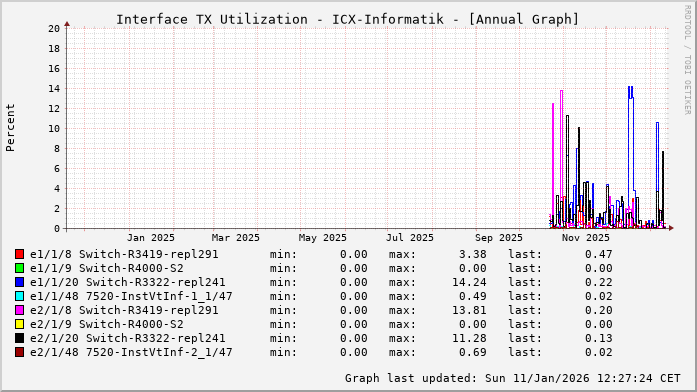697x392 pixels.
Task: Click the legend label e1/1/8 Switch-R3419-repl291
Action: [x=124, y=254]
